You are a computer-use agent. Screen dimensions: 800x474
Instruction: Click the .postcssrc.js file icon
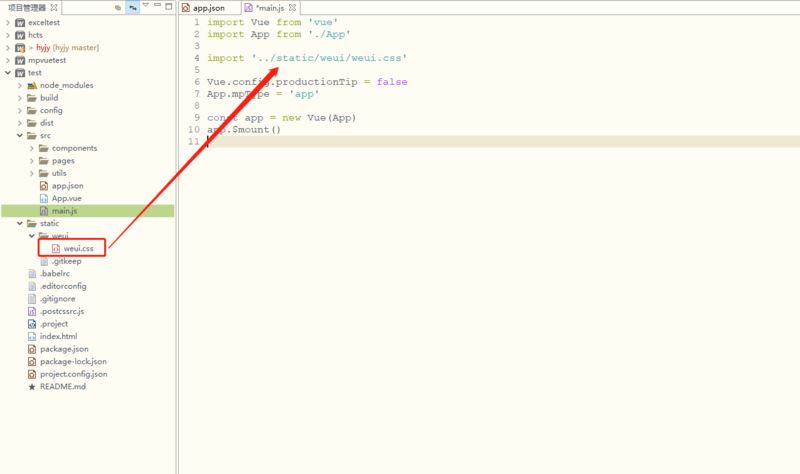point(32,311)
